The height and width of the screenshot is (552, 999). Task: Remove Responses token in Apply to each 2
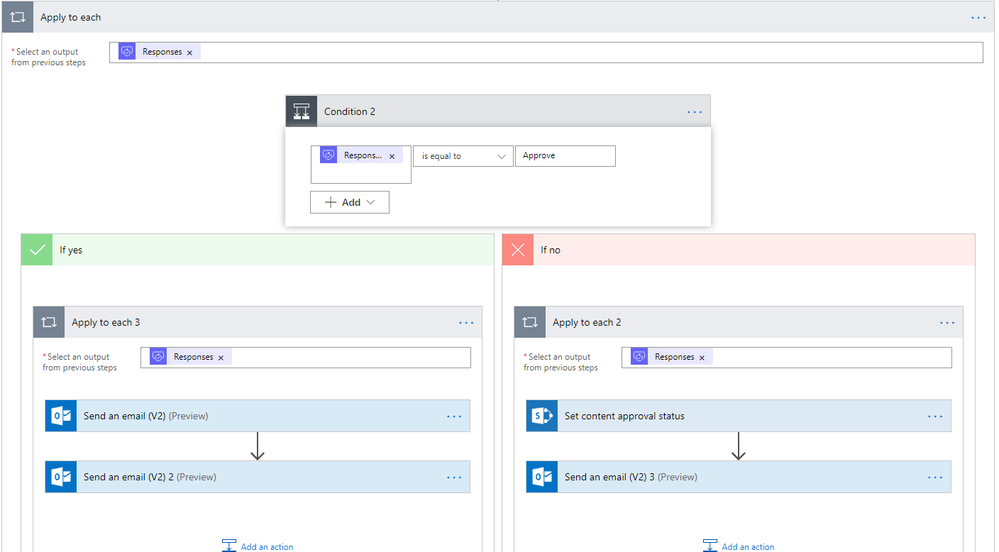pos(702,358)
